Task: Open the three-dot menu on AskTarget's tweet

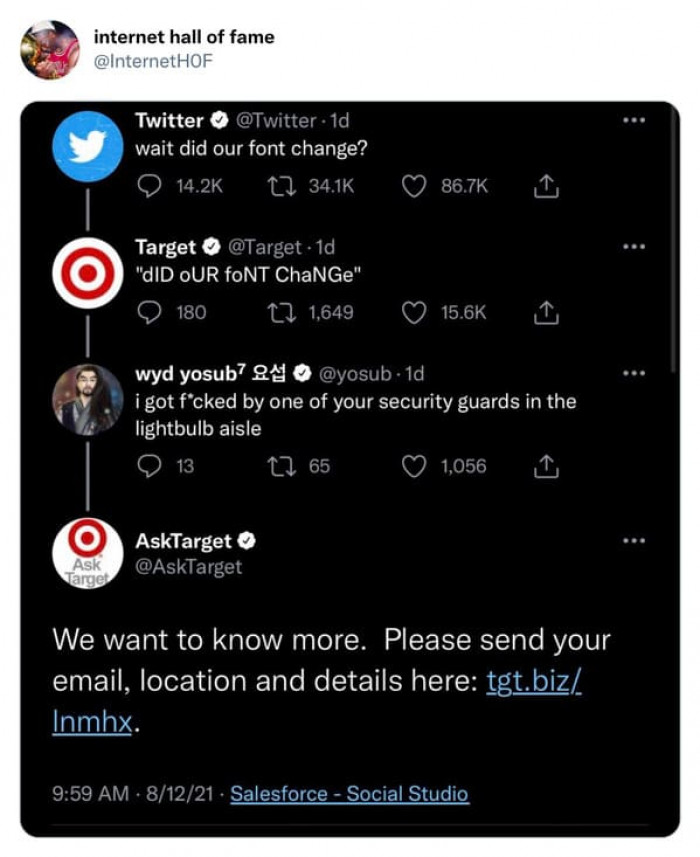Action: (x=633, y=540)
